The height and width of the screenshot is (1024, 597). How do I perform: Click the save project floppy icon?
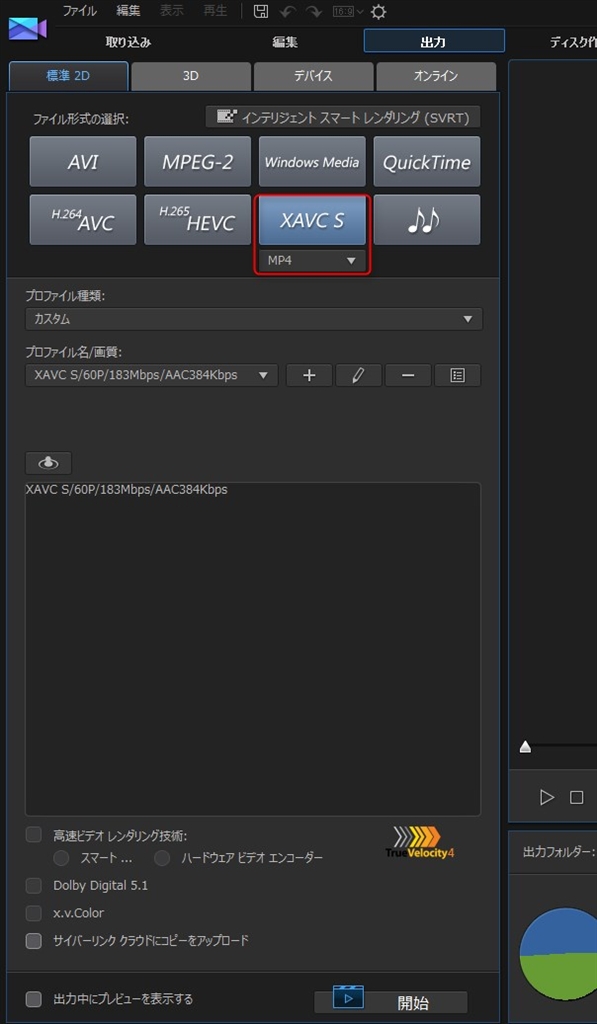pos(261,11)
